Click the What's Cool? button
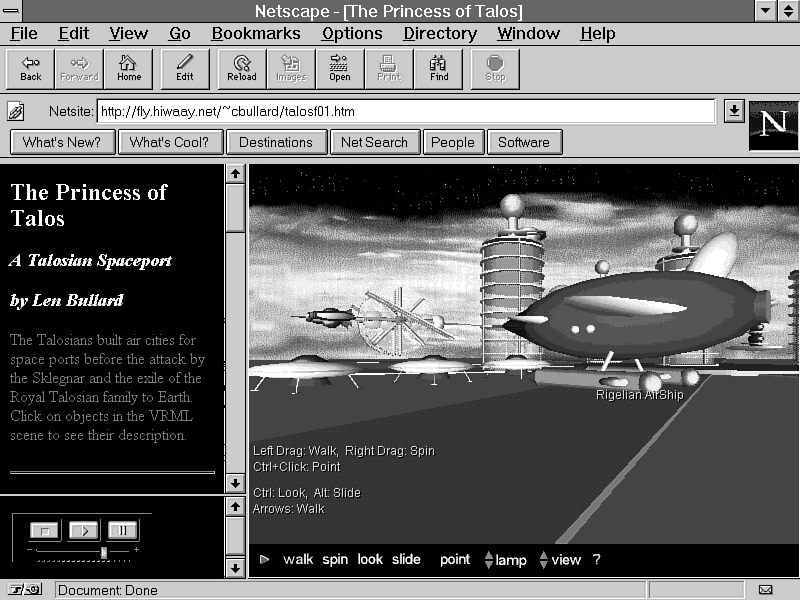This screenshot has height=600, width=800. 169,142
